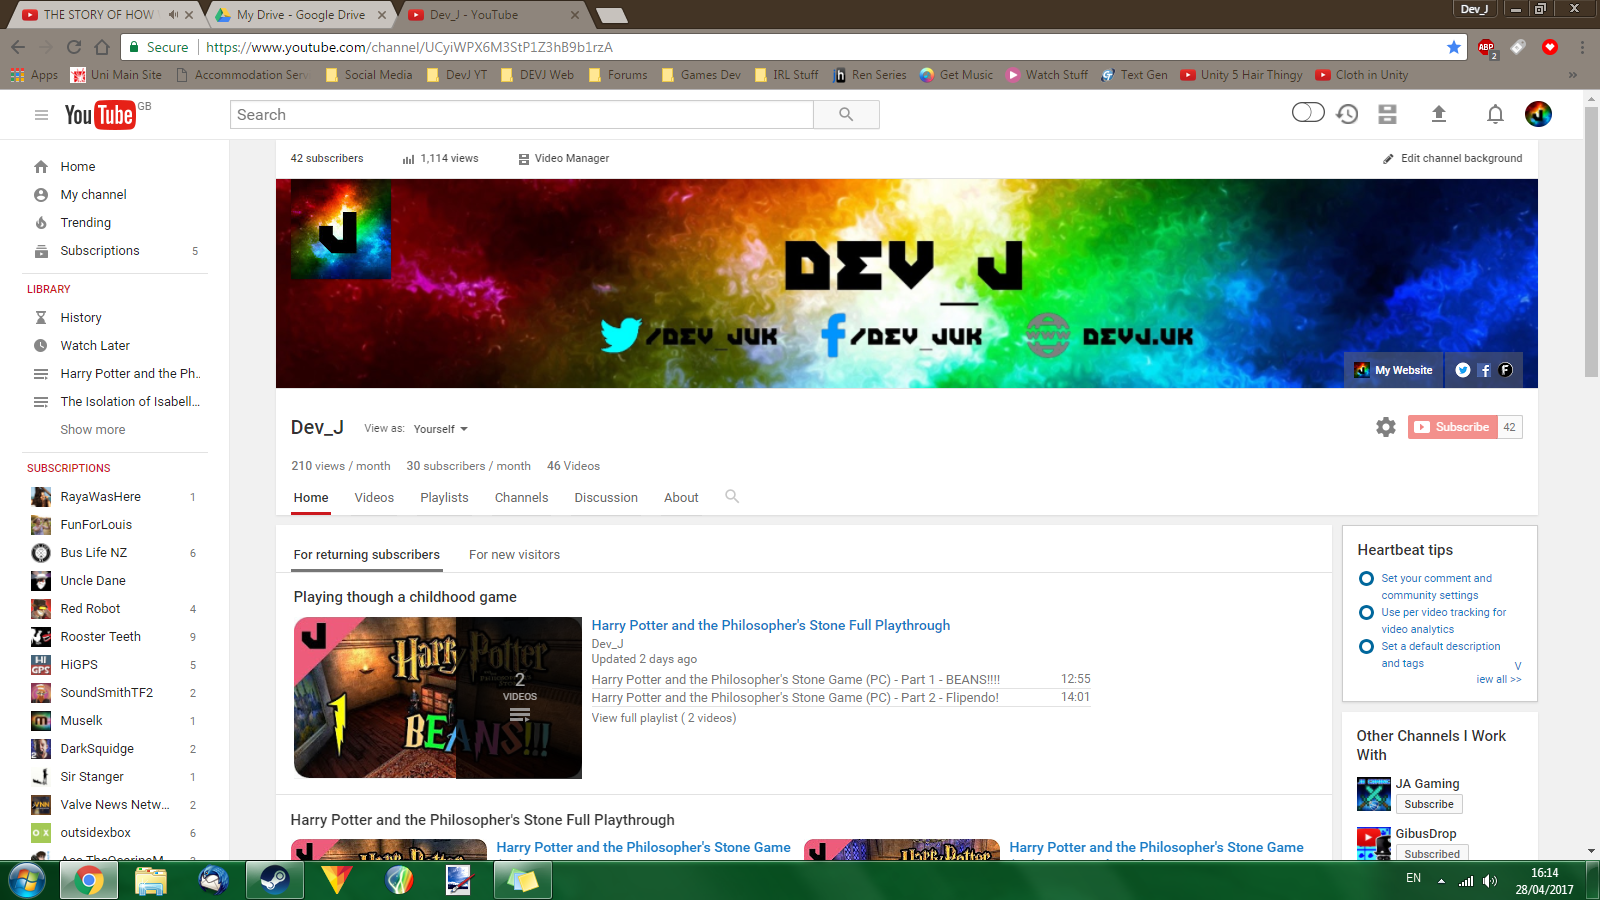Open Steam from the Windows taskbar
Image resolution: width=1600 pixels, height=900 pixels.
pos(274,880)
